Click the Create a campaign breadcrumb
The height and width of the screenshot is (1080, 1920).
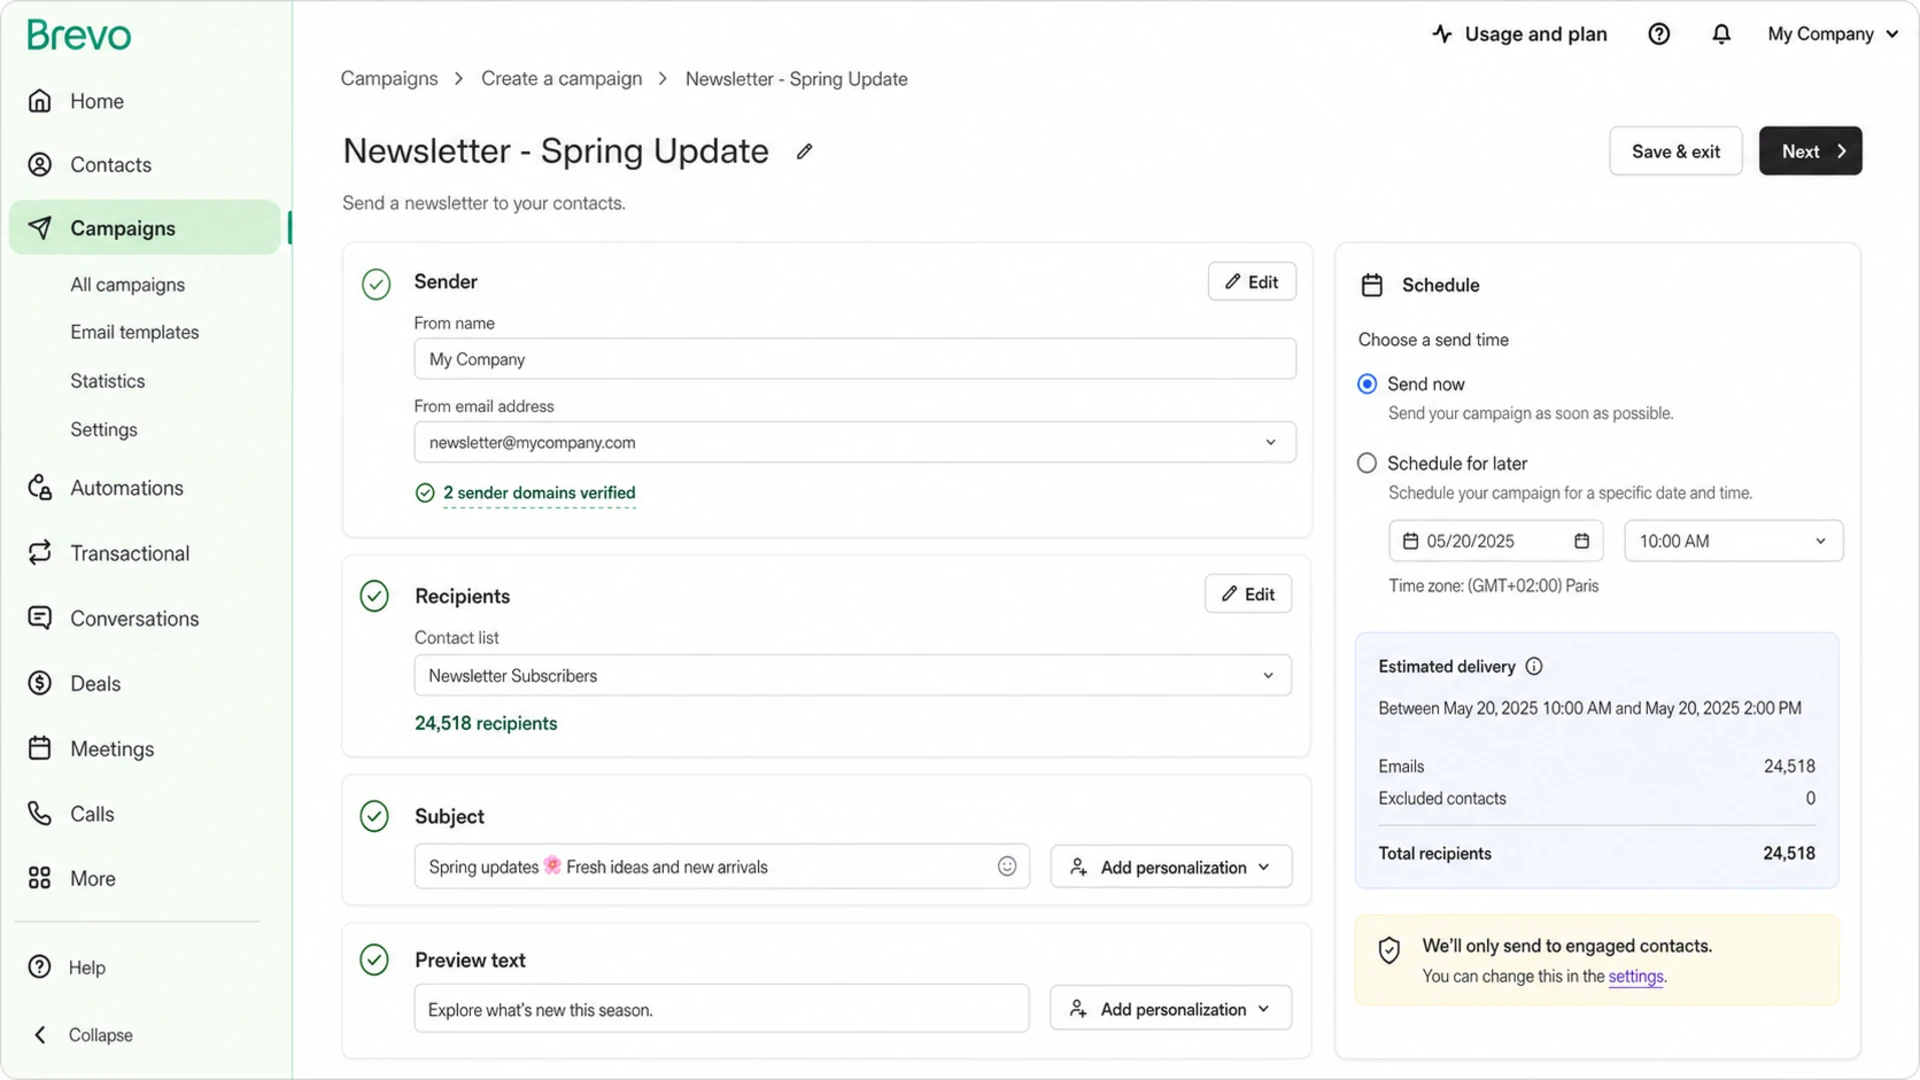coord(562,79)
